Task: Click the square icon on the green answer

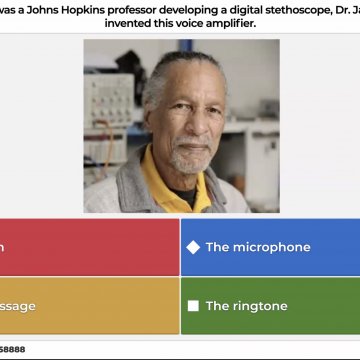Action: [193, 306]
